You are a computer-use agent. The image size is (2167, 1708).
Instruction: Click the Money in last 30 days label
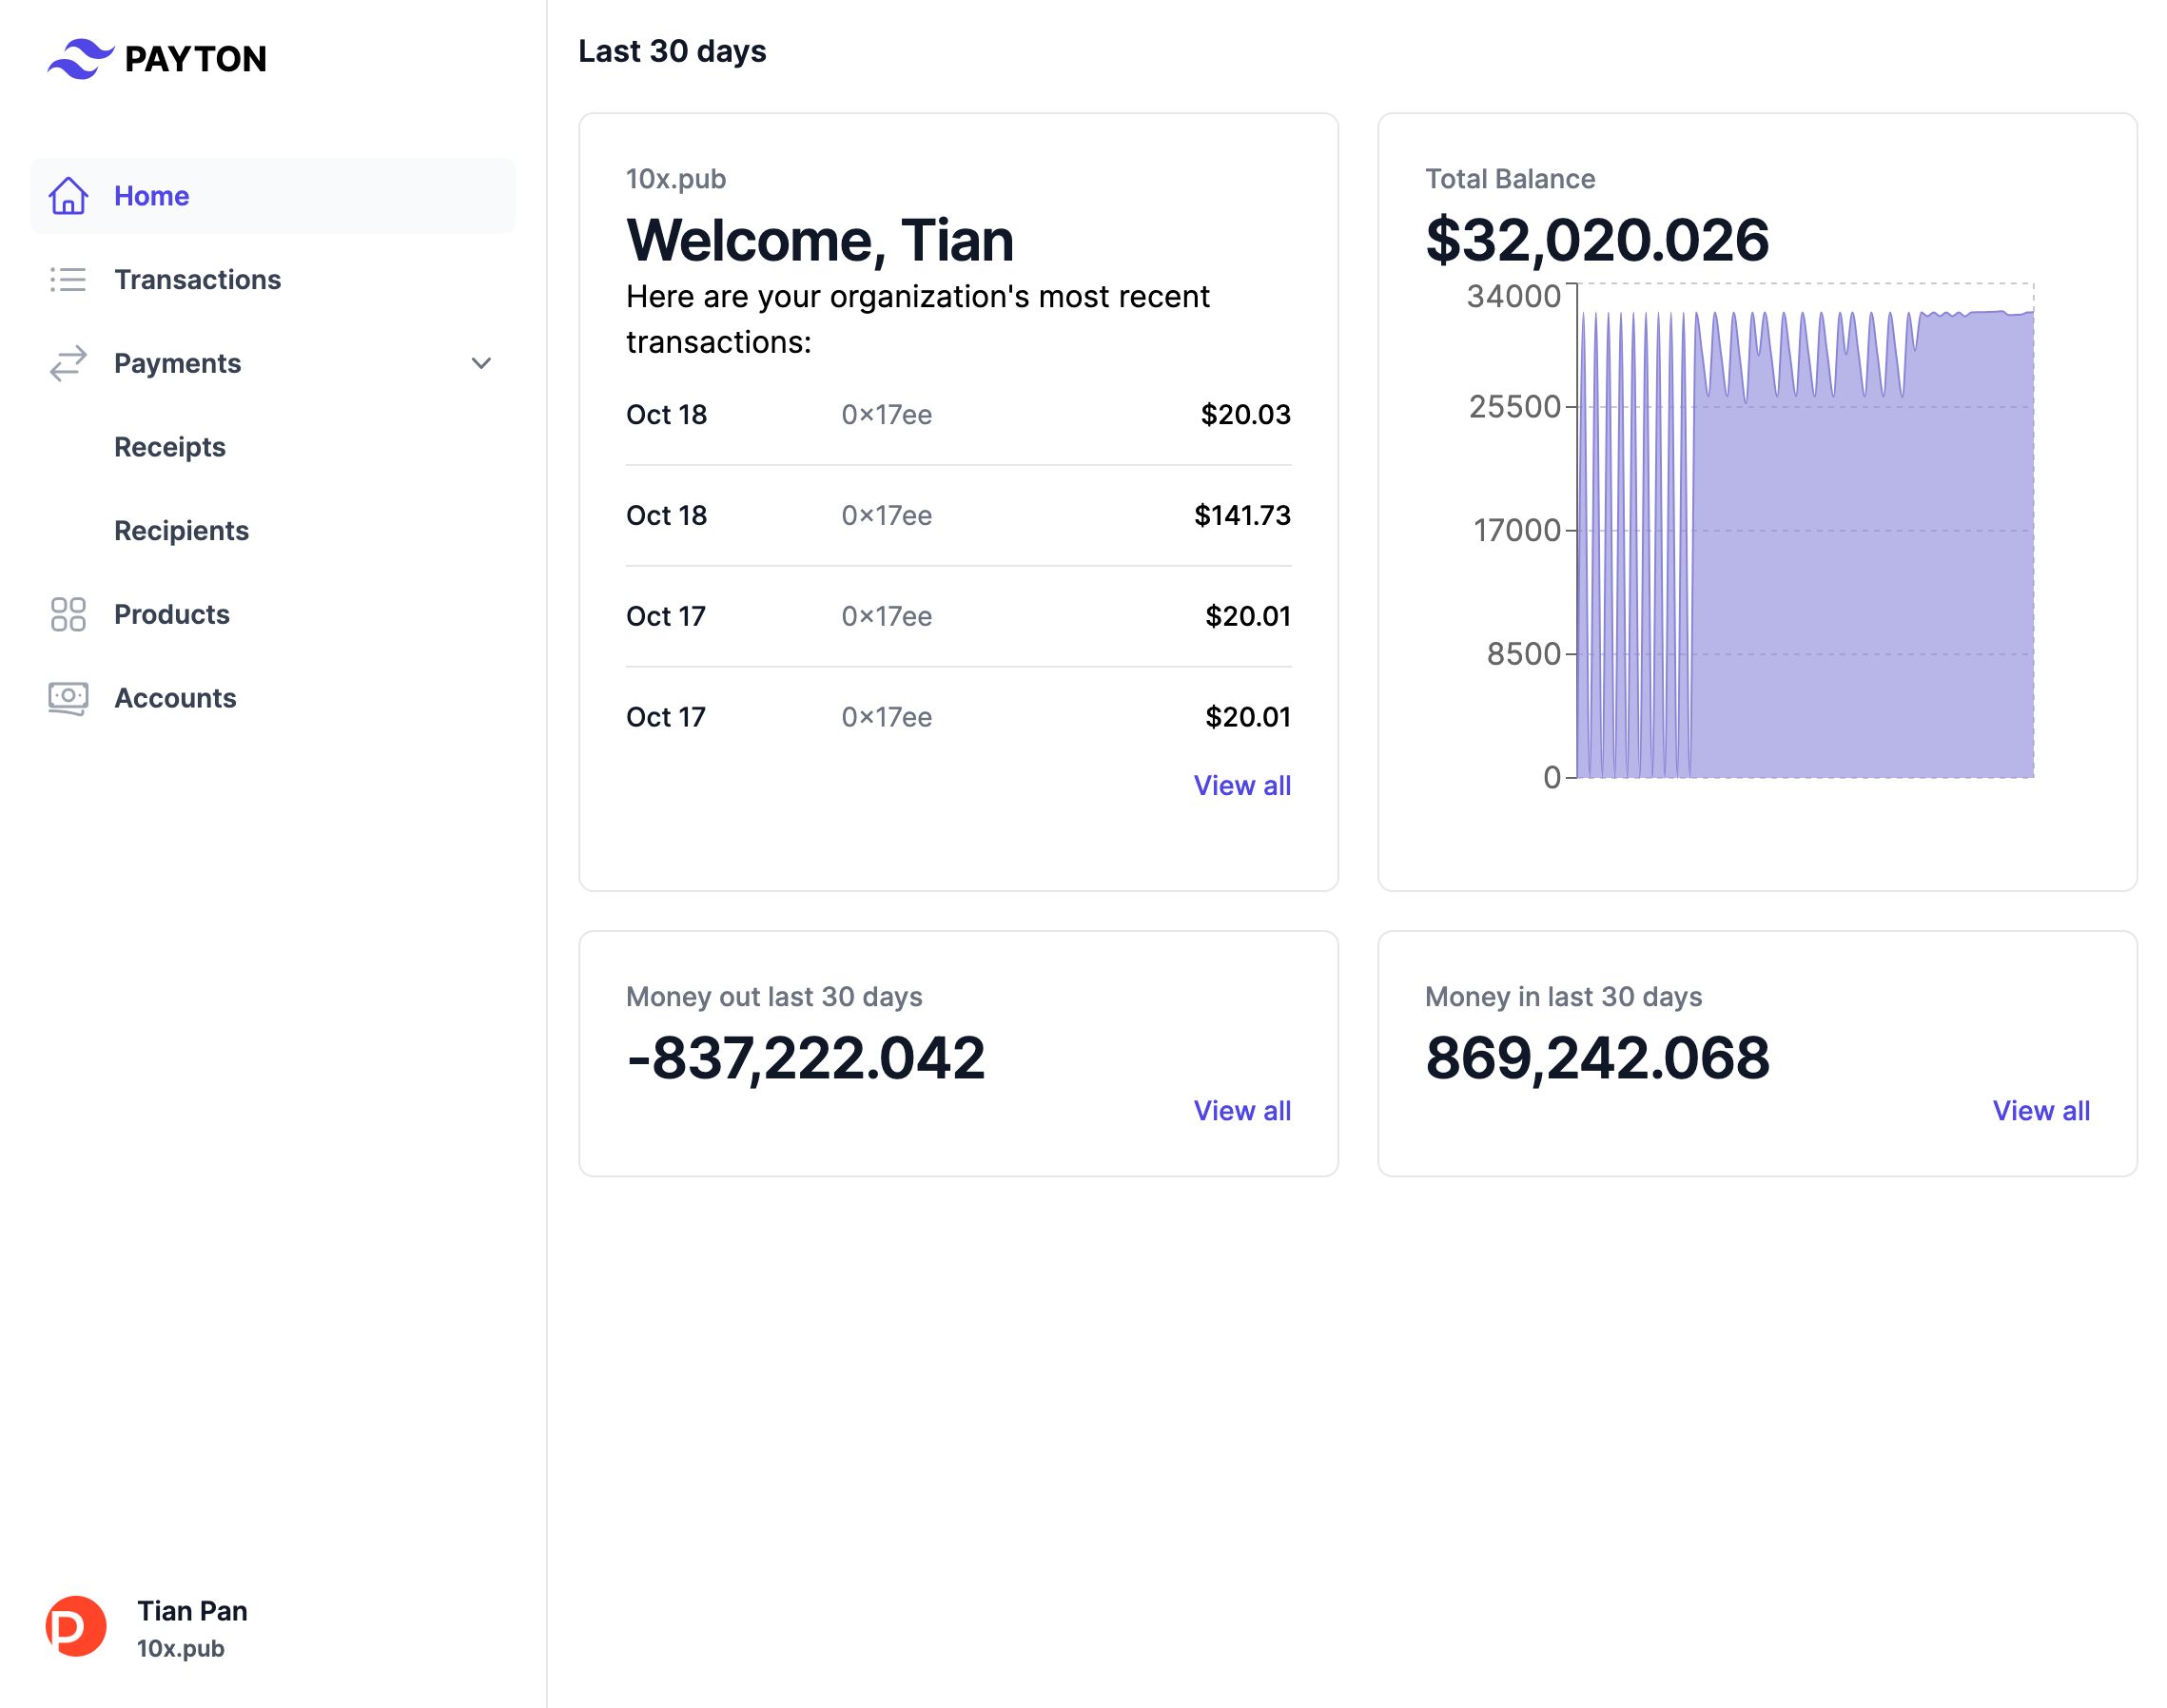coord(1563,997)
